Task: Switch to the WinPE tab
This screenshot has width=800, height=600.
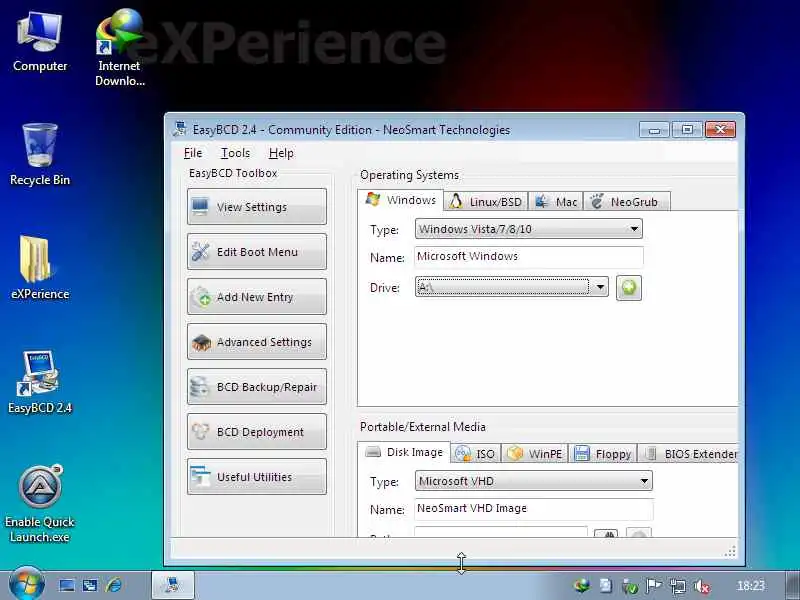Action: 535,454
